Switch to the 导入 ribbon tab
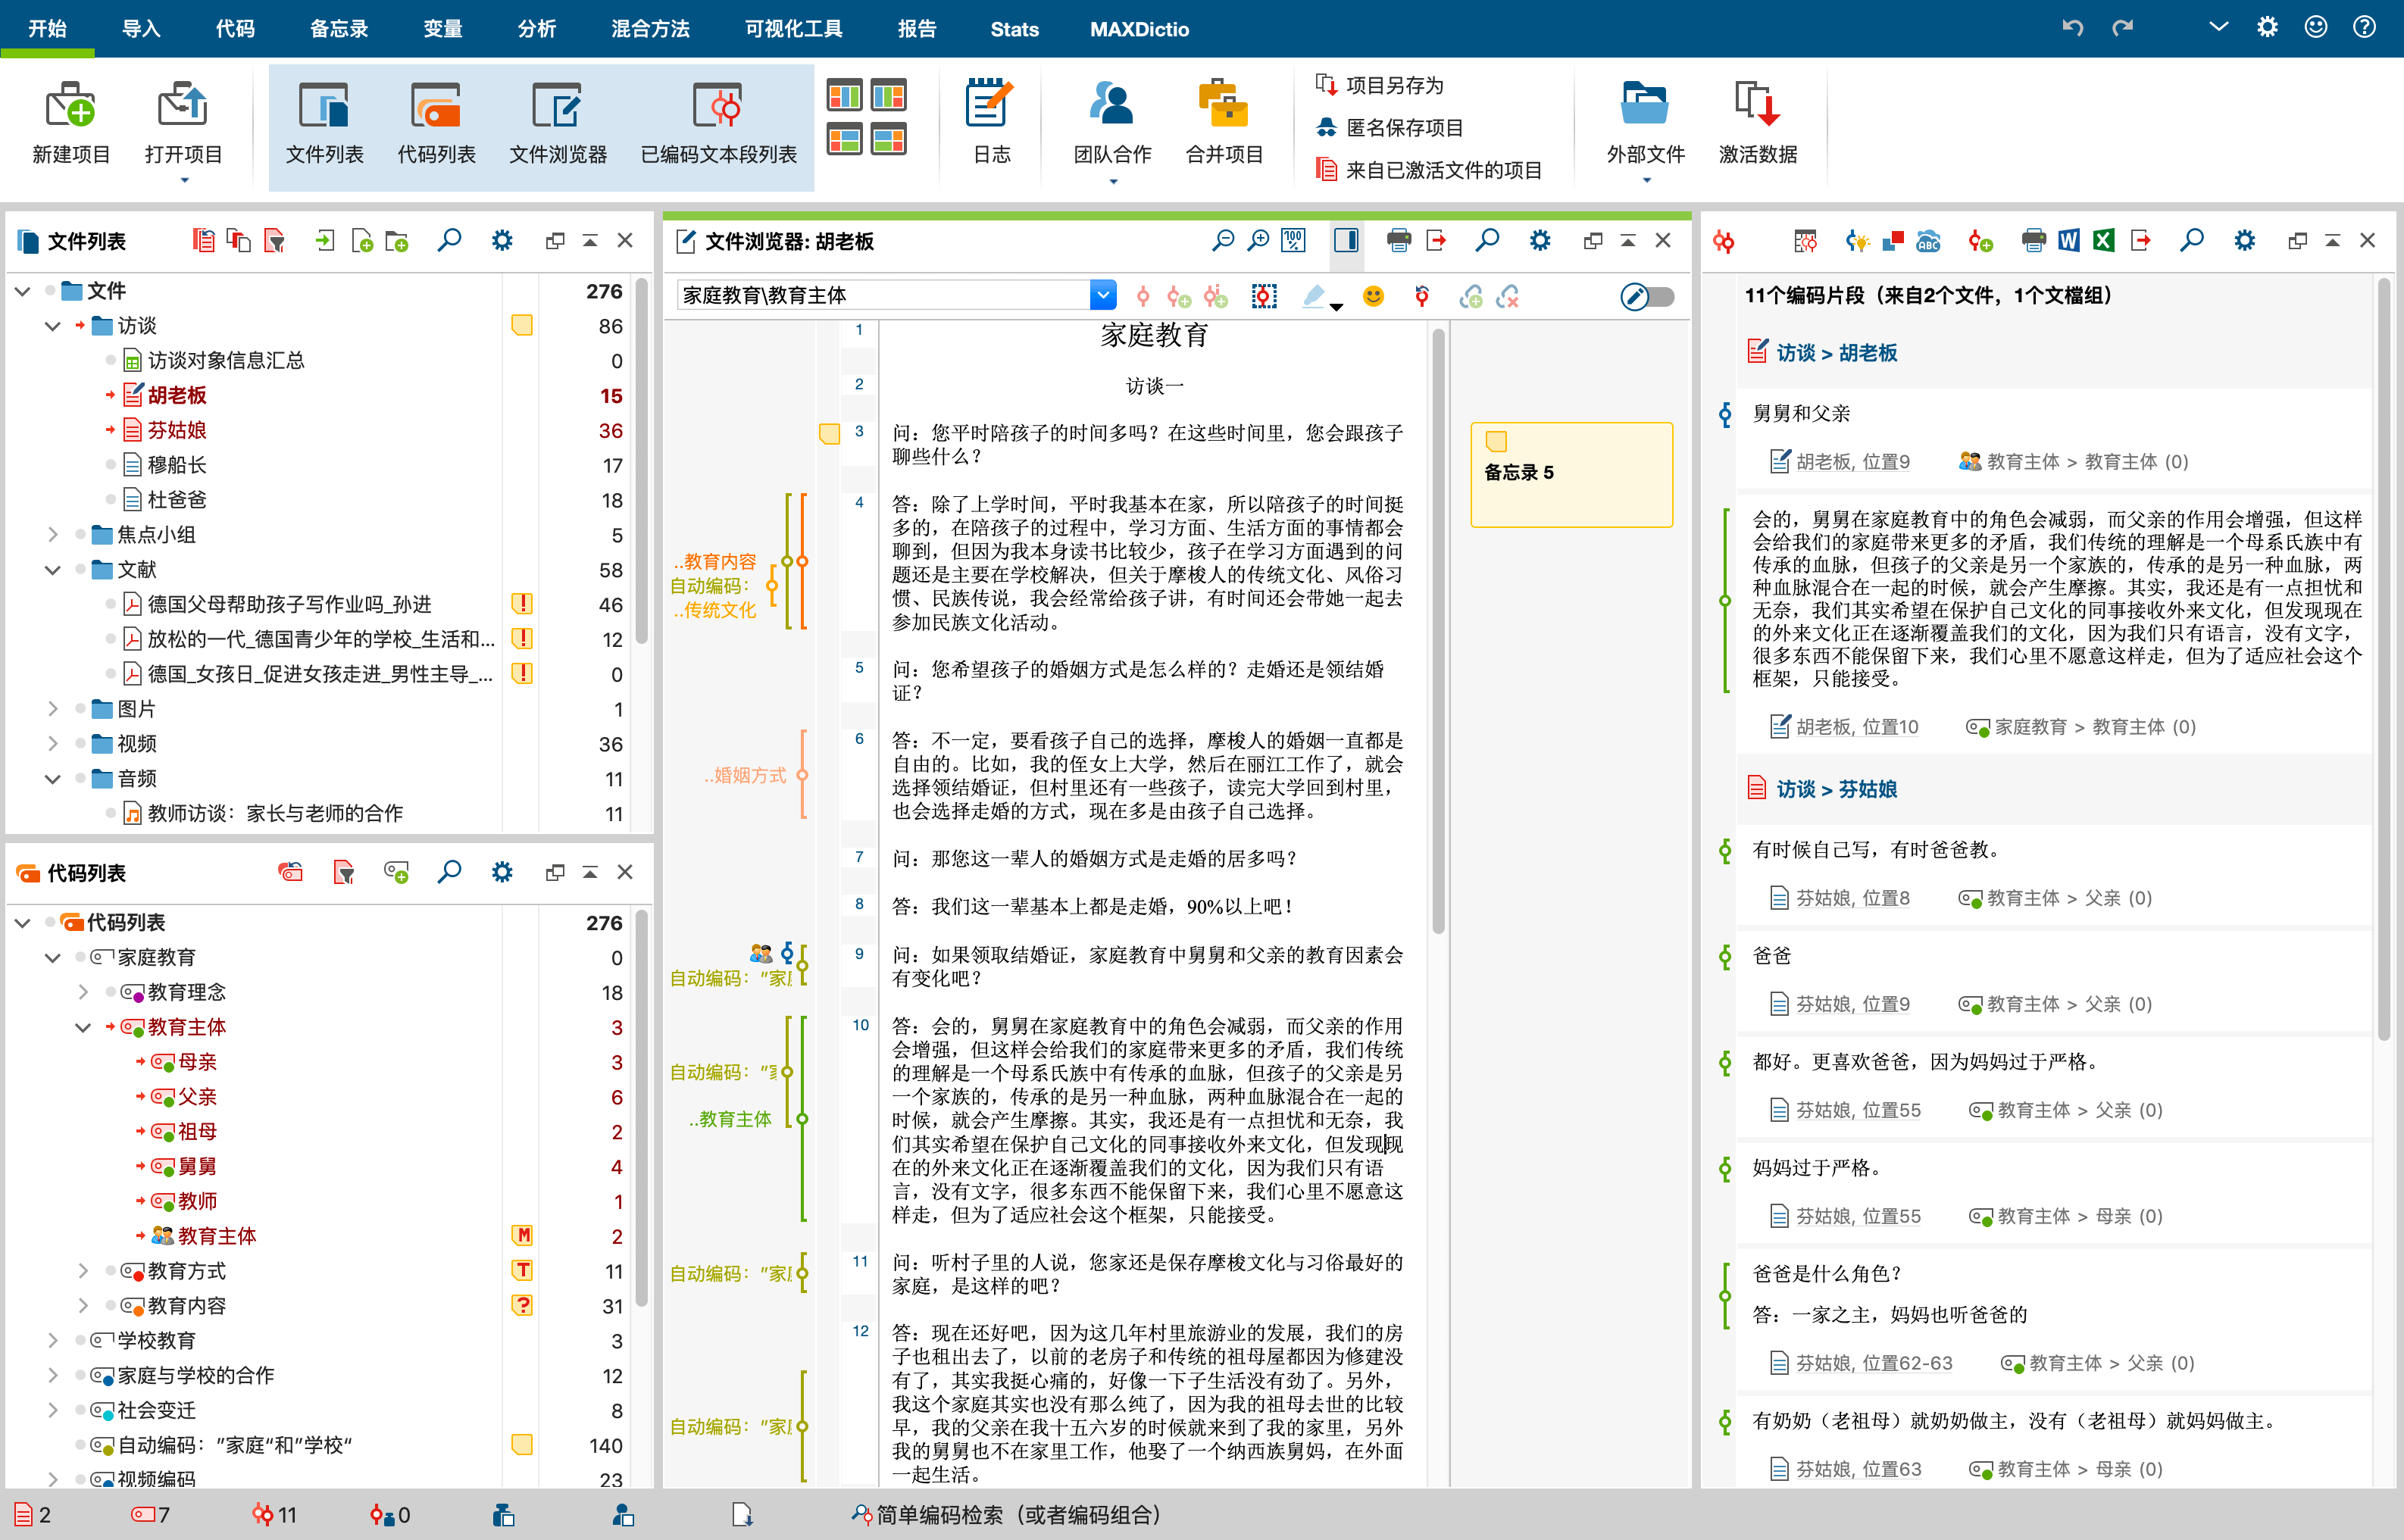 click(140, 29)
